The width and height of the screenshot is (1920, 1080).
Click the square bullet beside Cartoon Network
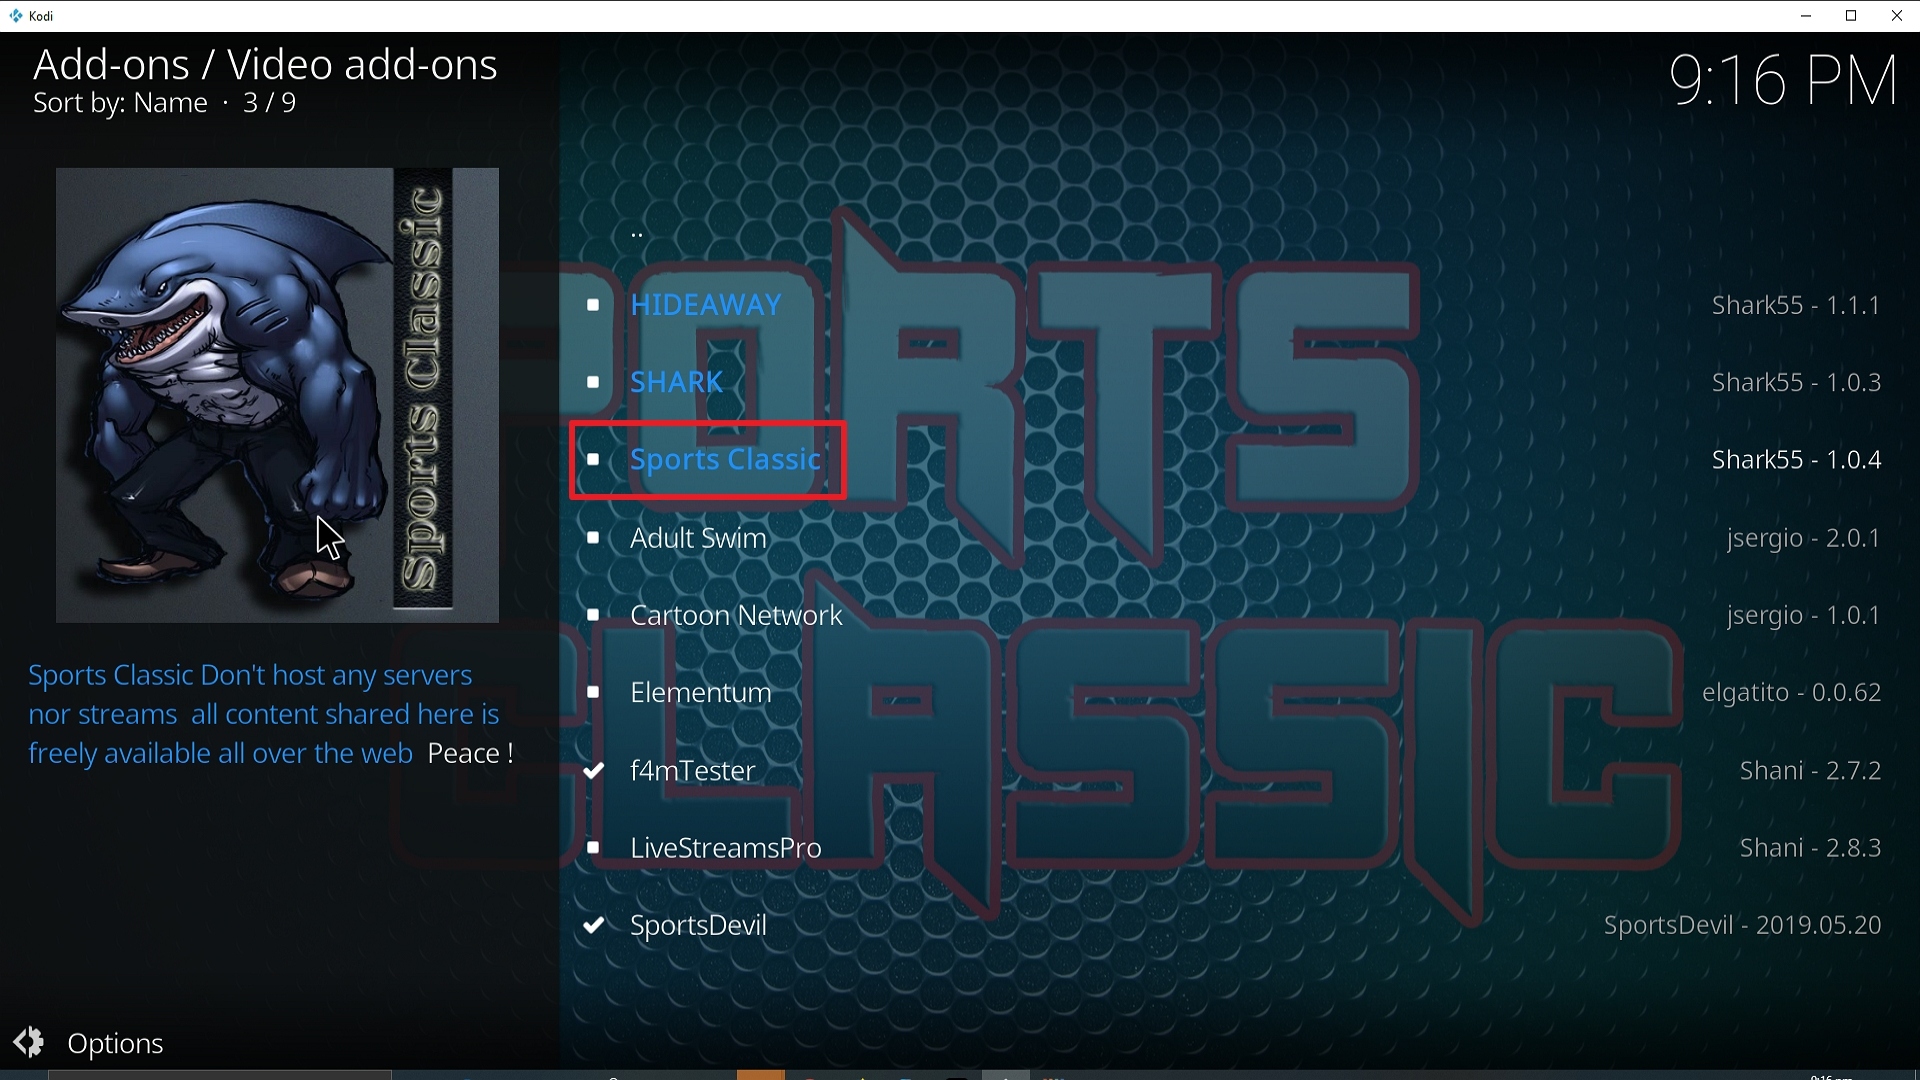click(x=593, y=615)
